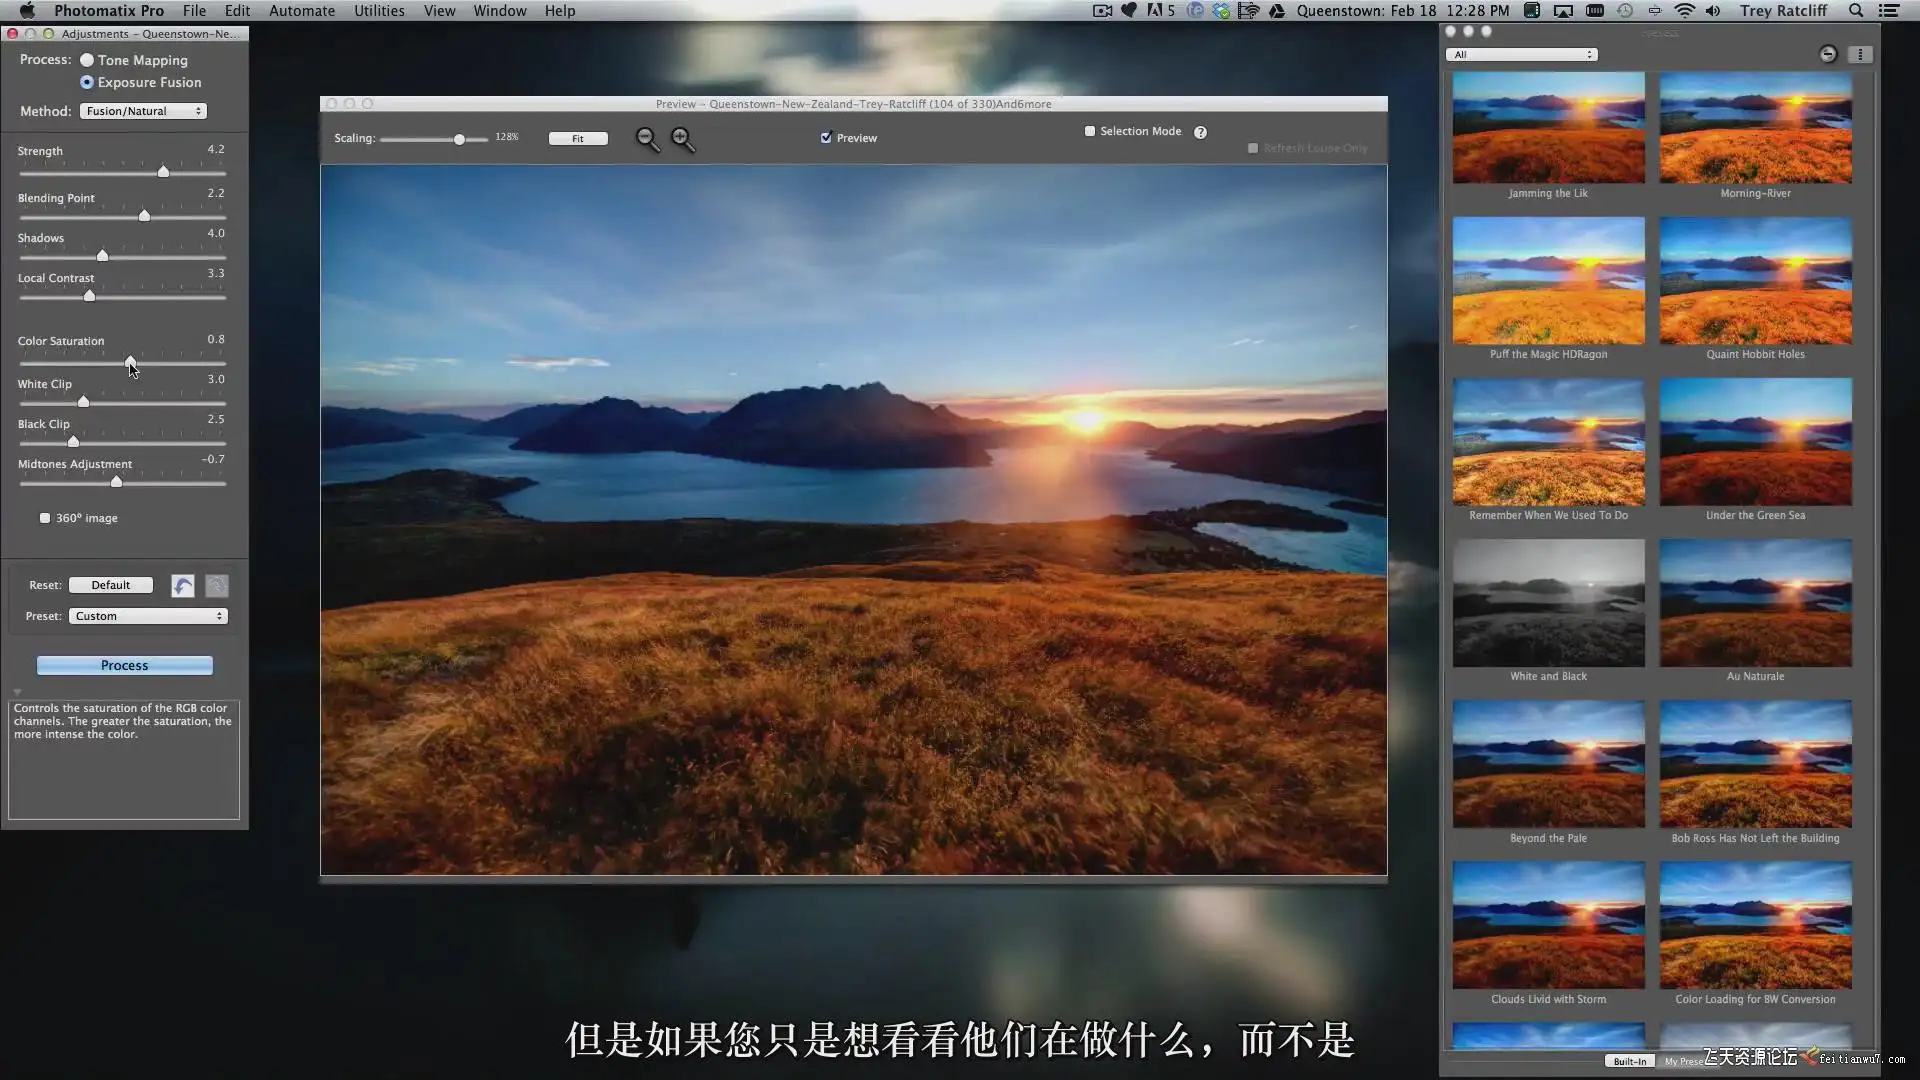Apply the Beyond the Pale preset
The height and width of the screenshot is (1080, 1920).
(x=1548, y=764)
